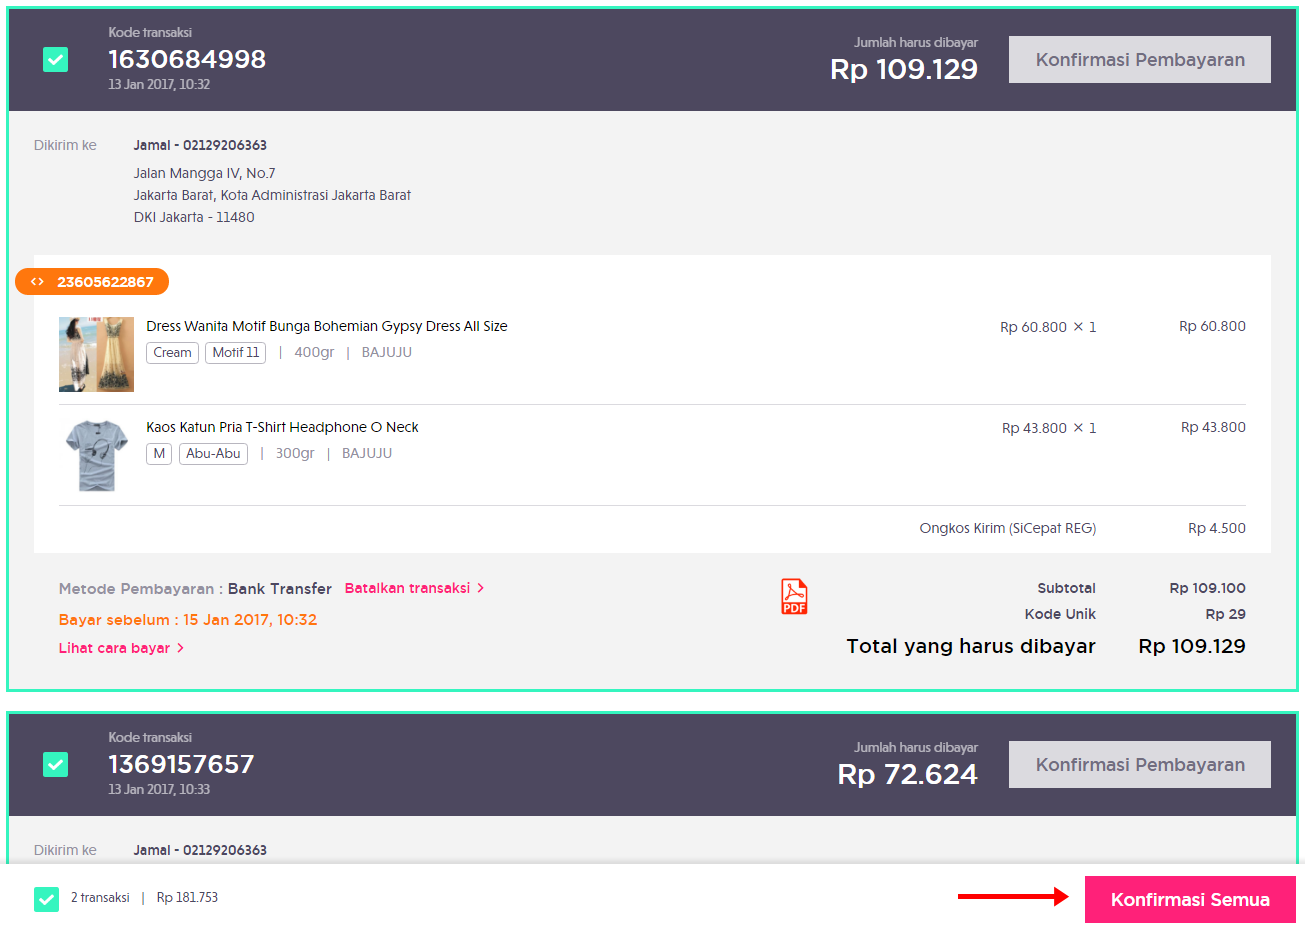Click shipping cost Rp 4.500
The image size is (1305, 933).
click(1217, 528)
